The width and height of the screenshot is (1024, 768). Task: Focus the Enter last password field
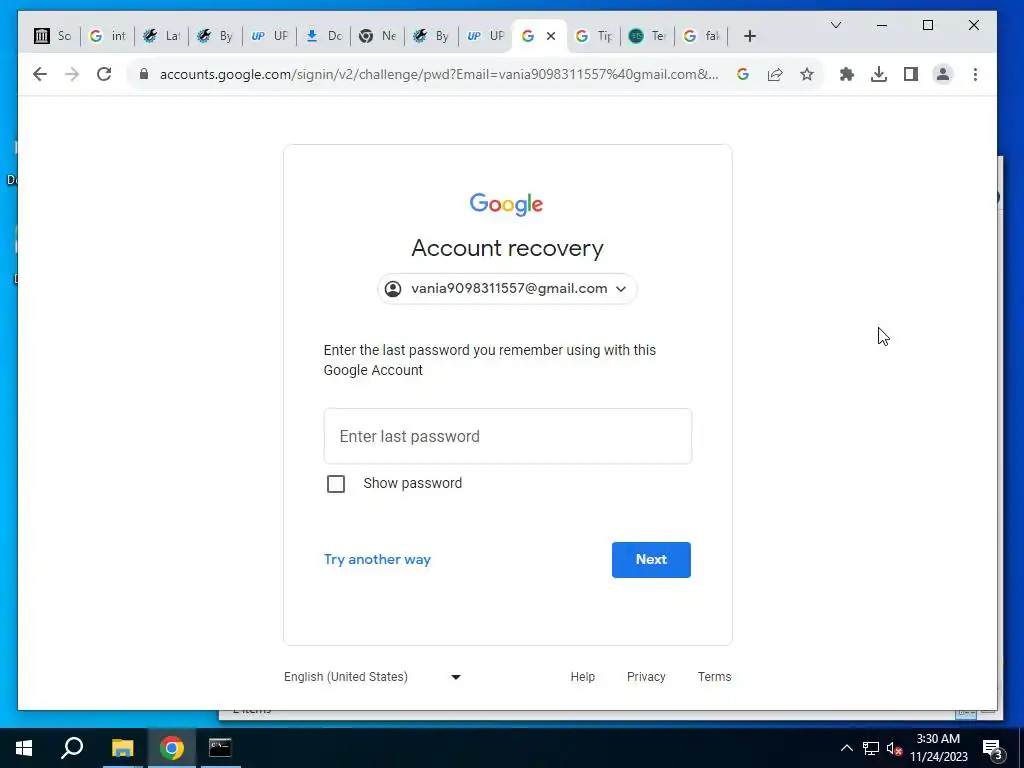click(x=507, y=436)
